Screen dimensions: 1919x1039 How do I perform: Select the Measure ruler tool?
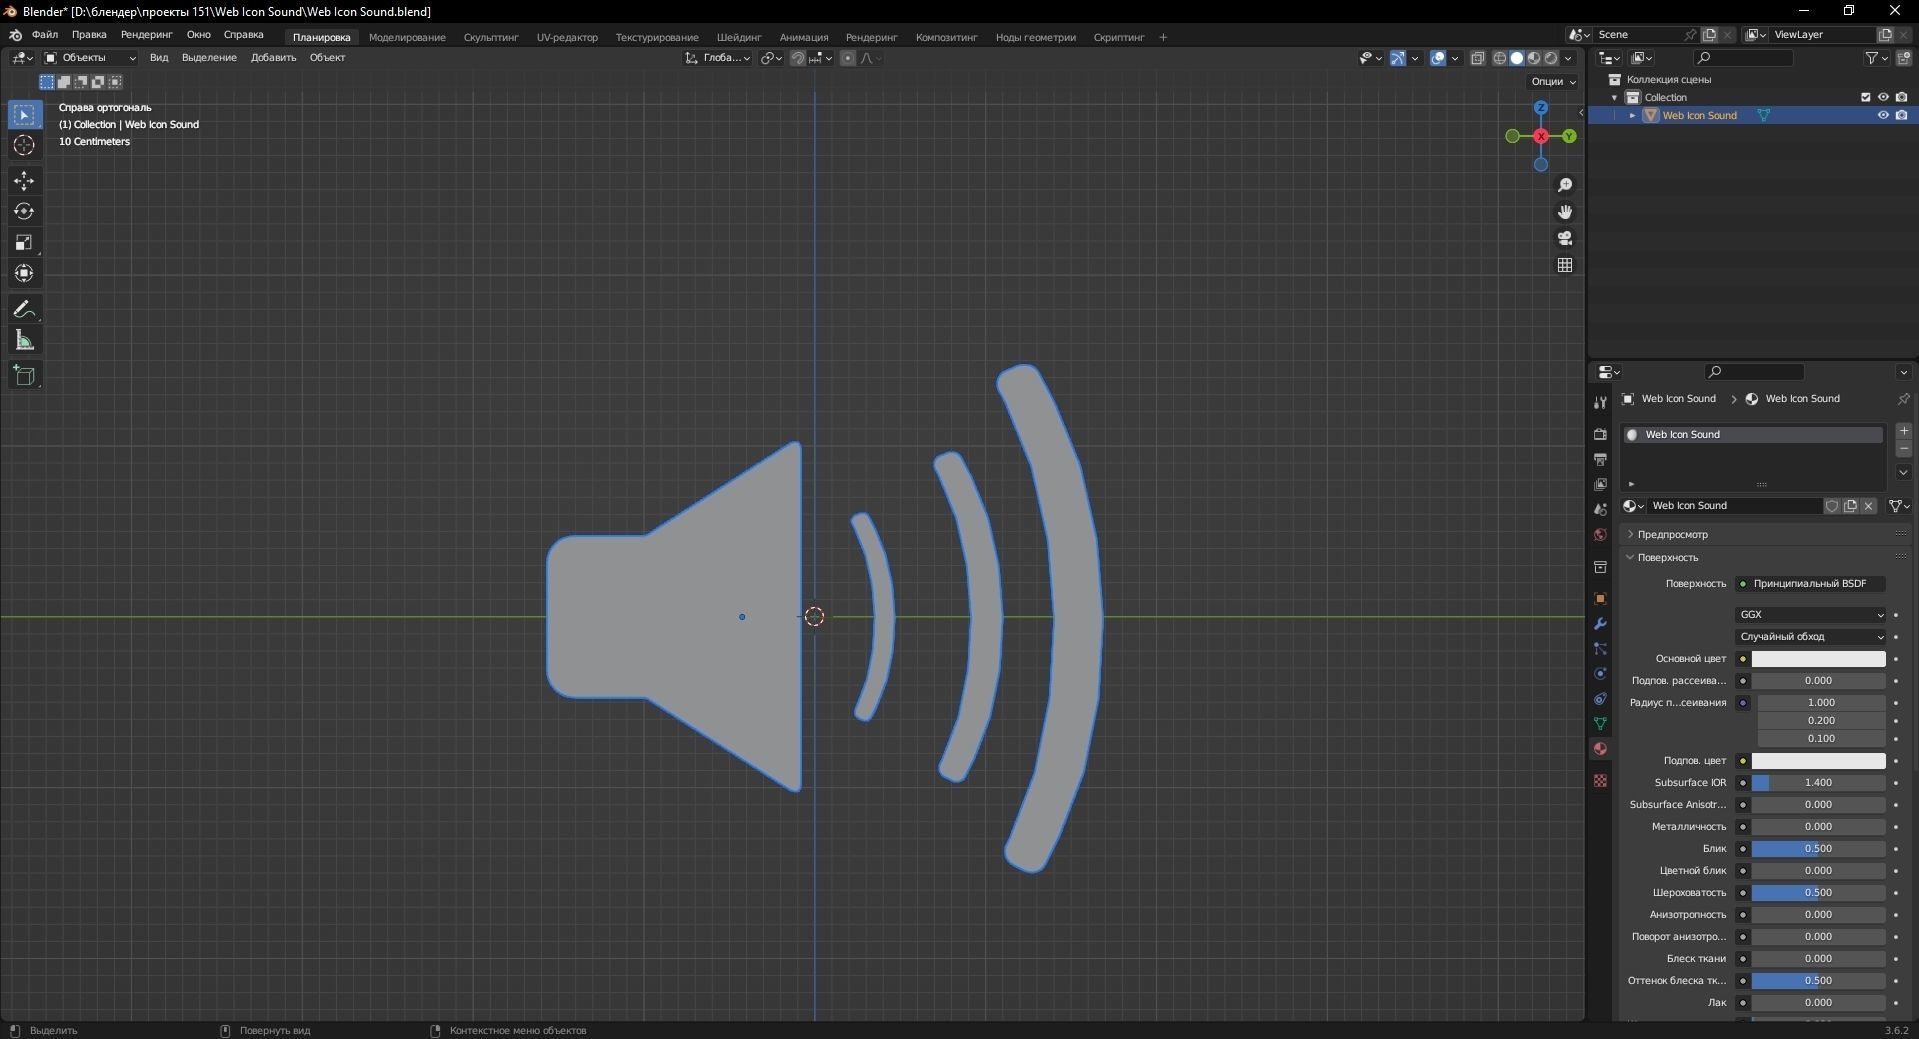(24, 341)
